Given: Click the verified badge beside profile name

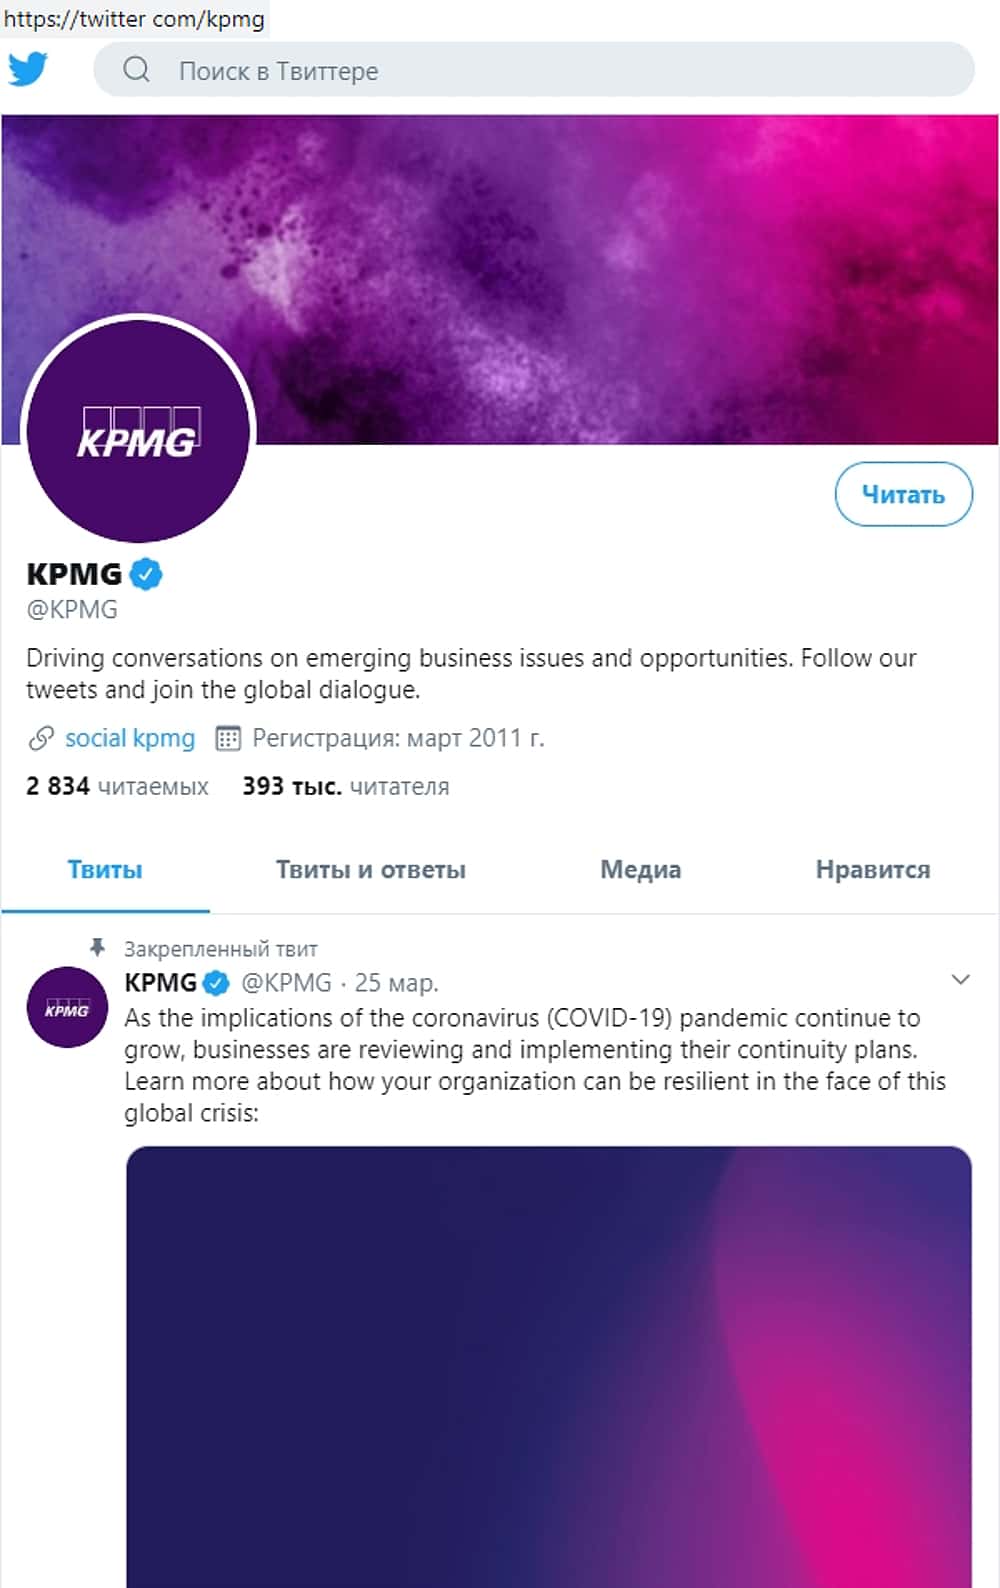Looking at the screenshot, I should pyautogui.click(x=146, y=574).
